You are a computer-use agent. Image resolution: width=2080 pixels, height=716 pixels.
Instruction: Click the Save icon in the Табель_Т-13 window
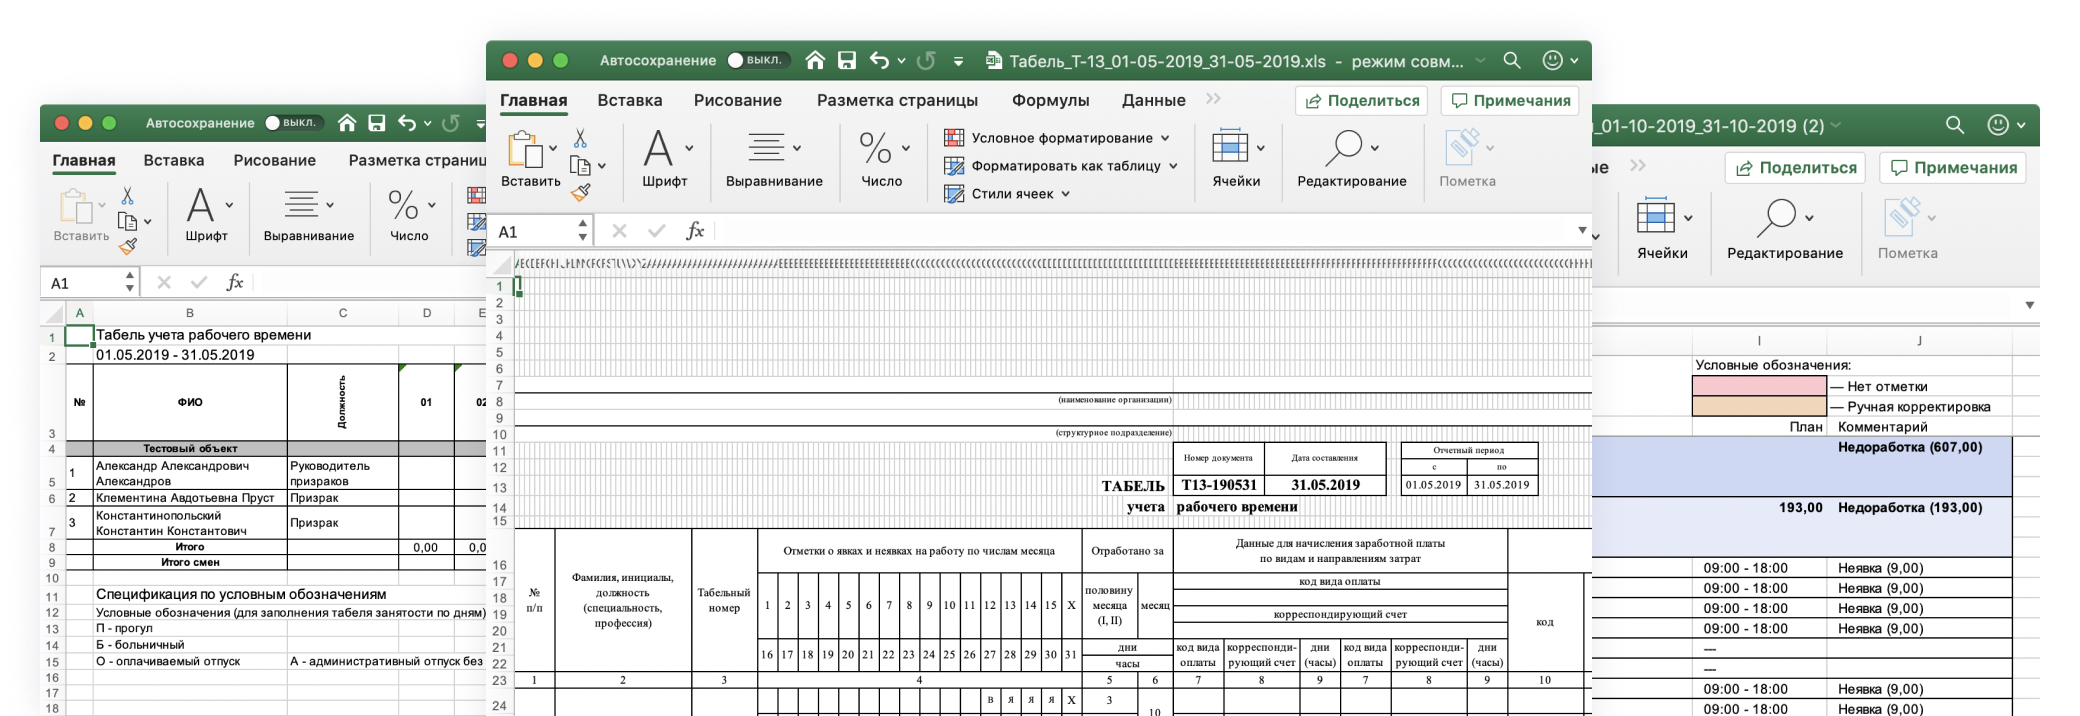pos(847,61)
